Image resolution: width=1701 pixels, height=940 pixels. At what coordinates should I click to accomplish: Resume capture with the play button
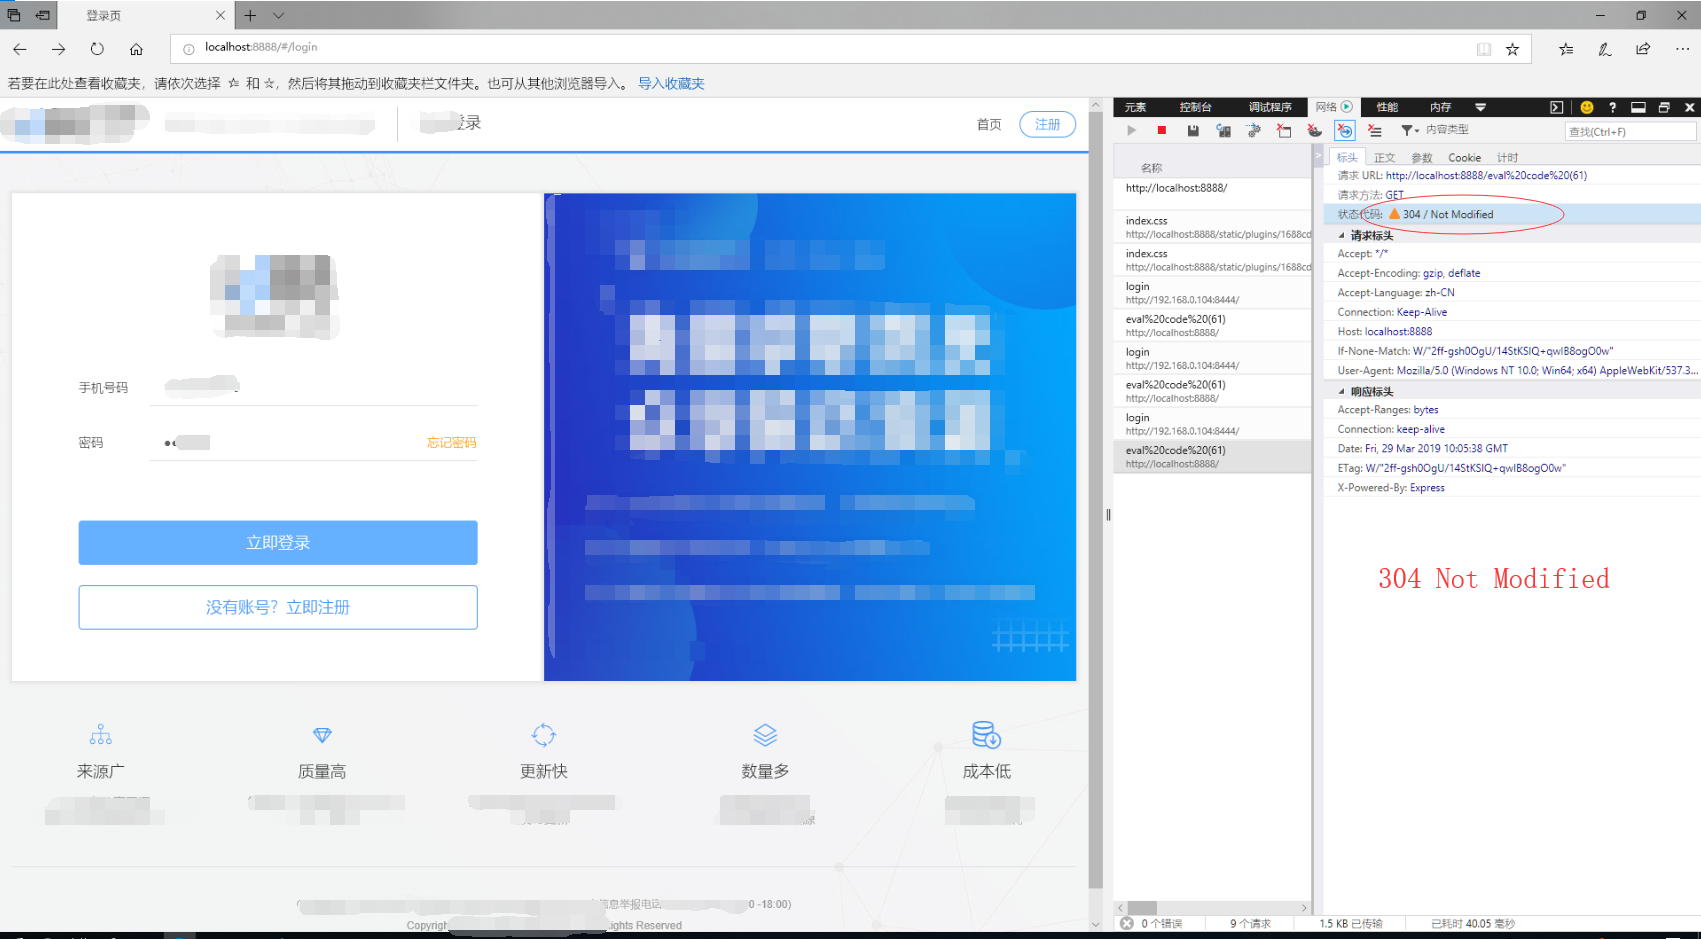coord(1131,130)
